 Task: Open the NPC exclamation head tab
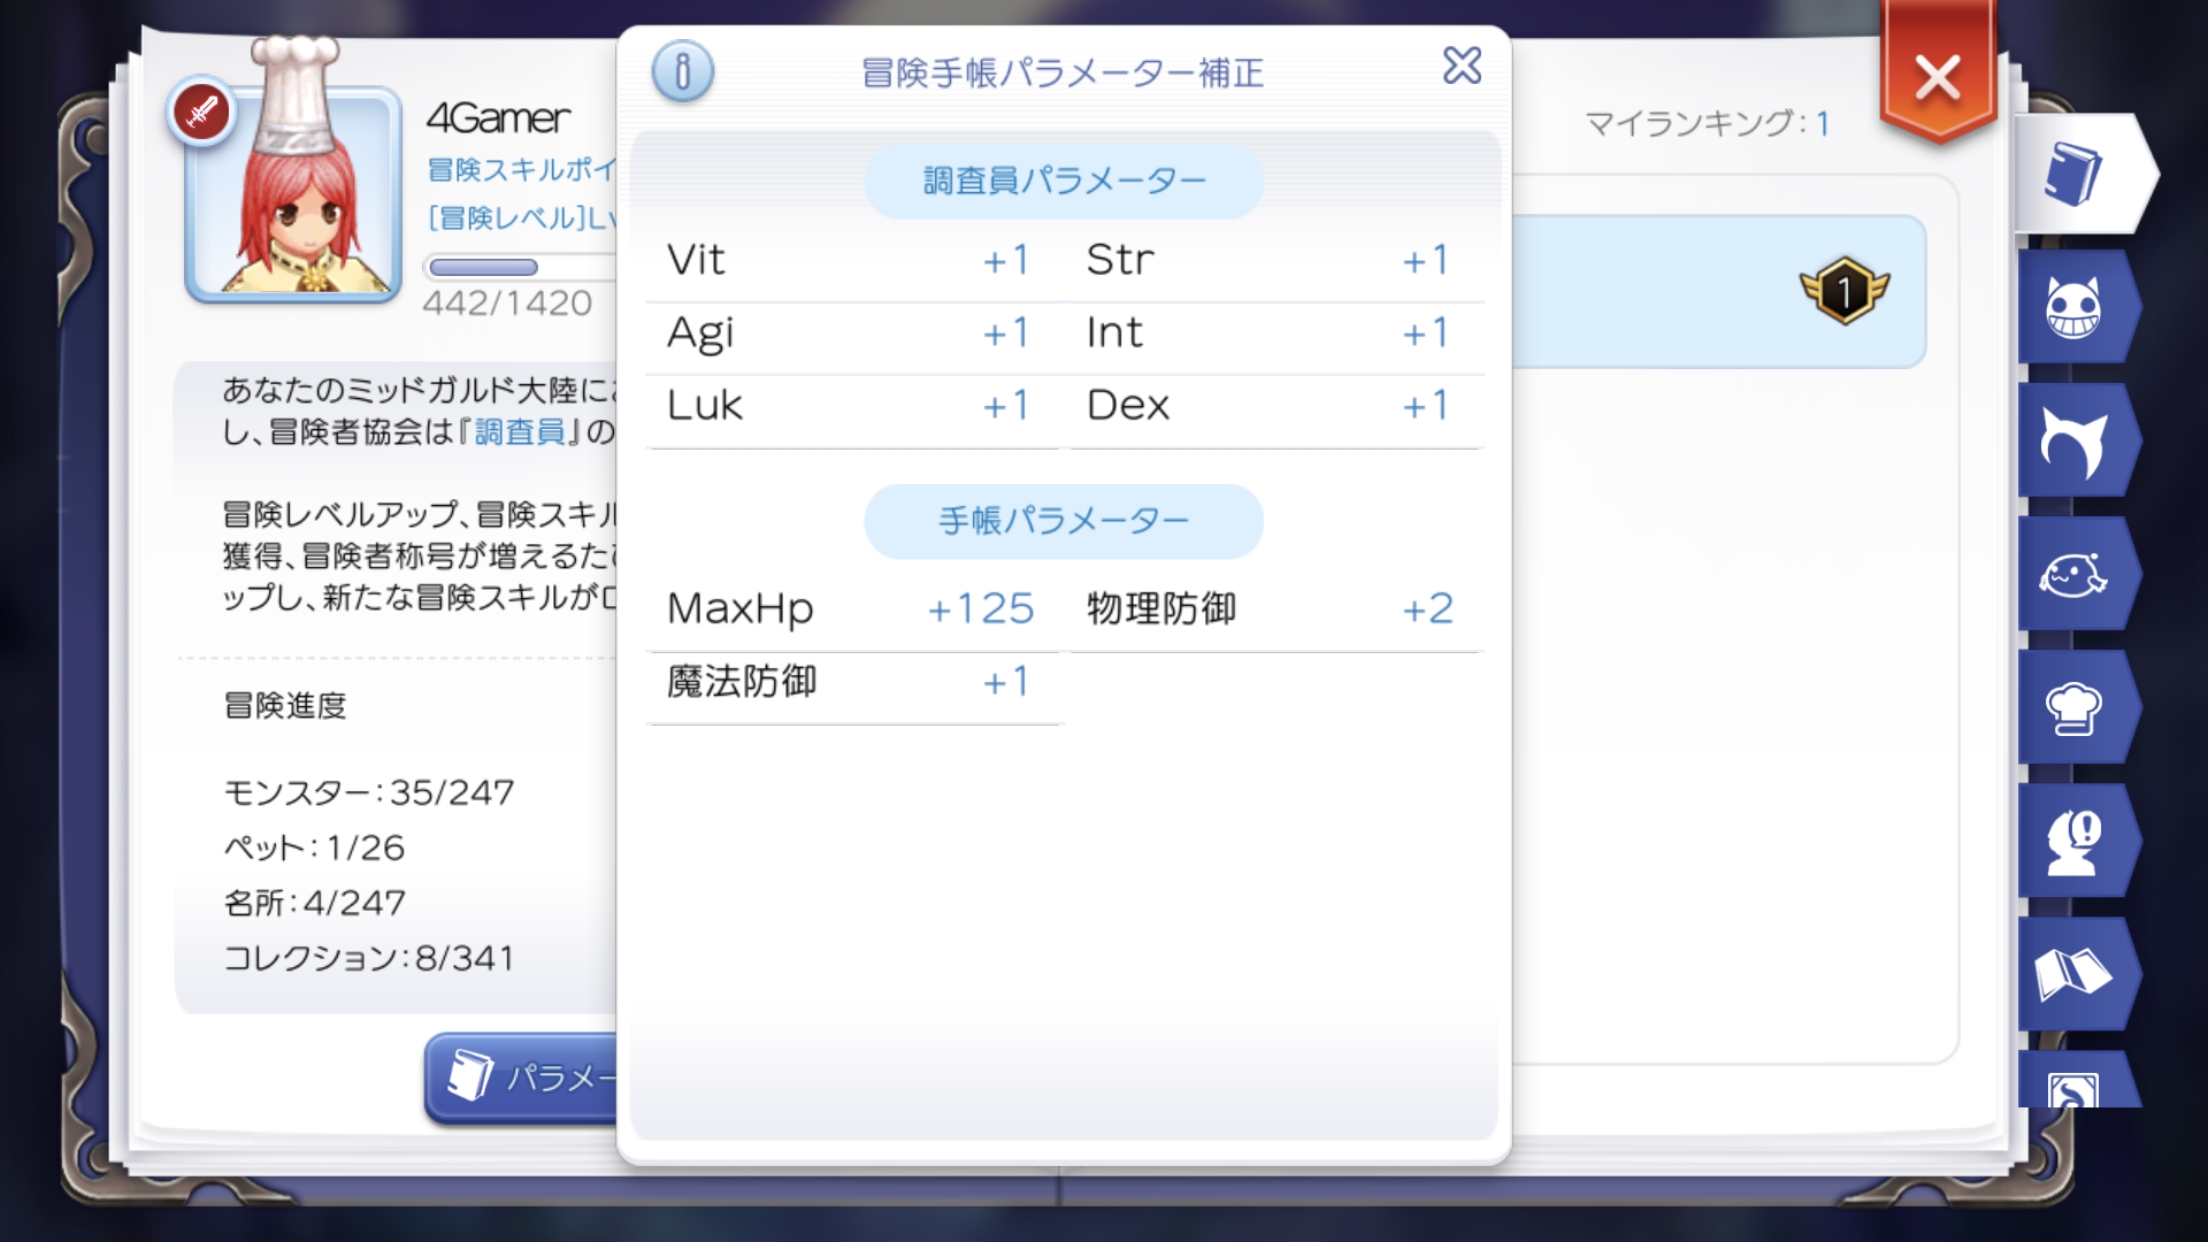[x=2073, y=842]
